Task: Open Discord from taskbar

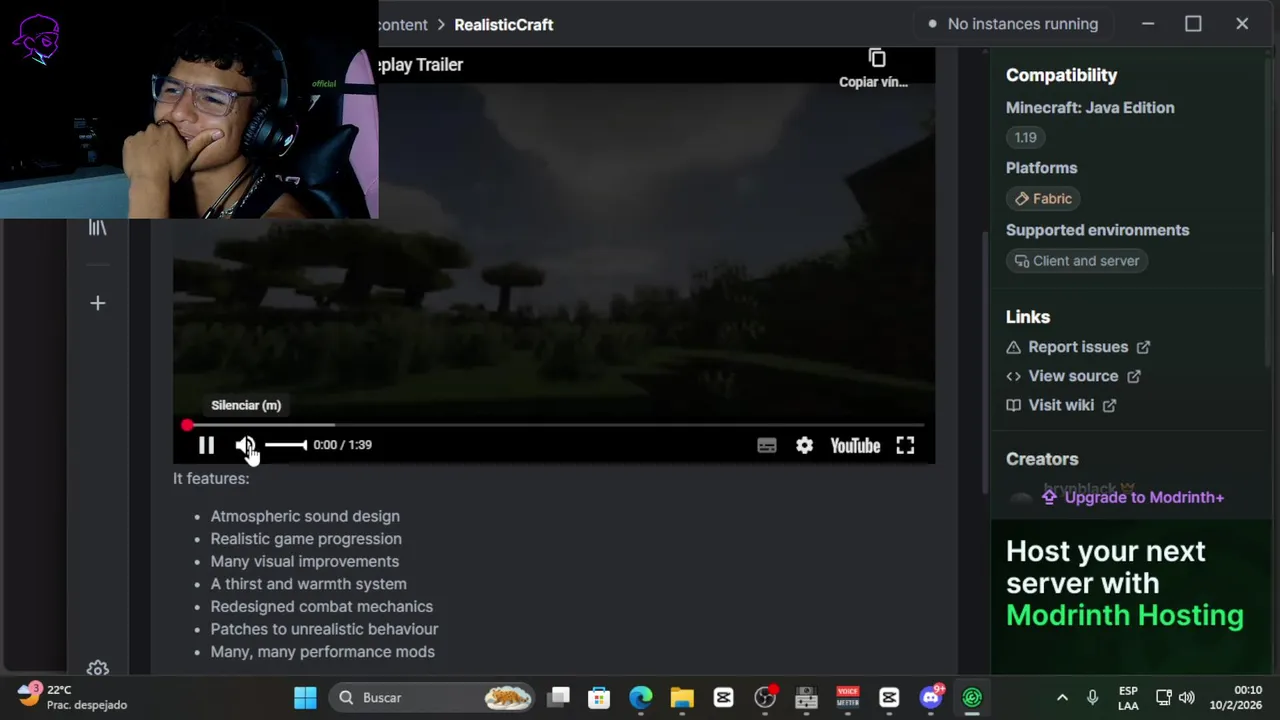Action: tap(931, 697)
